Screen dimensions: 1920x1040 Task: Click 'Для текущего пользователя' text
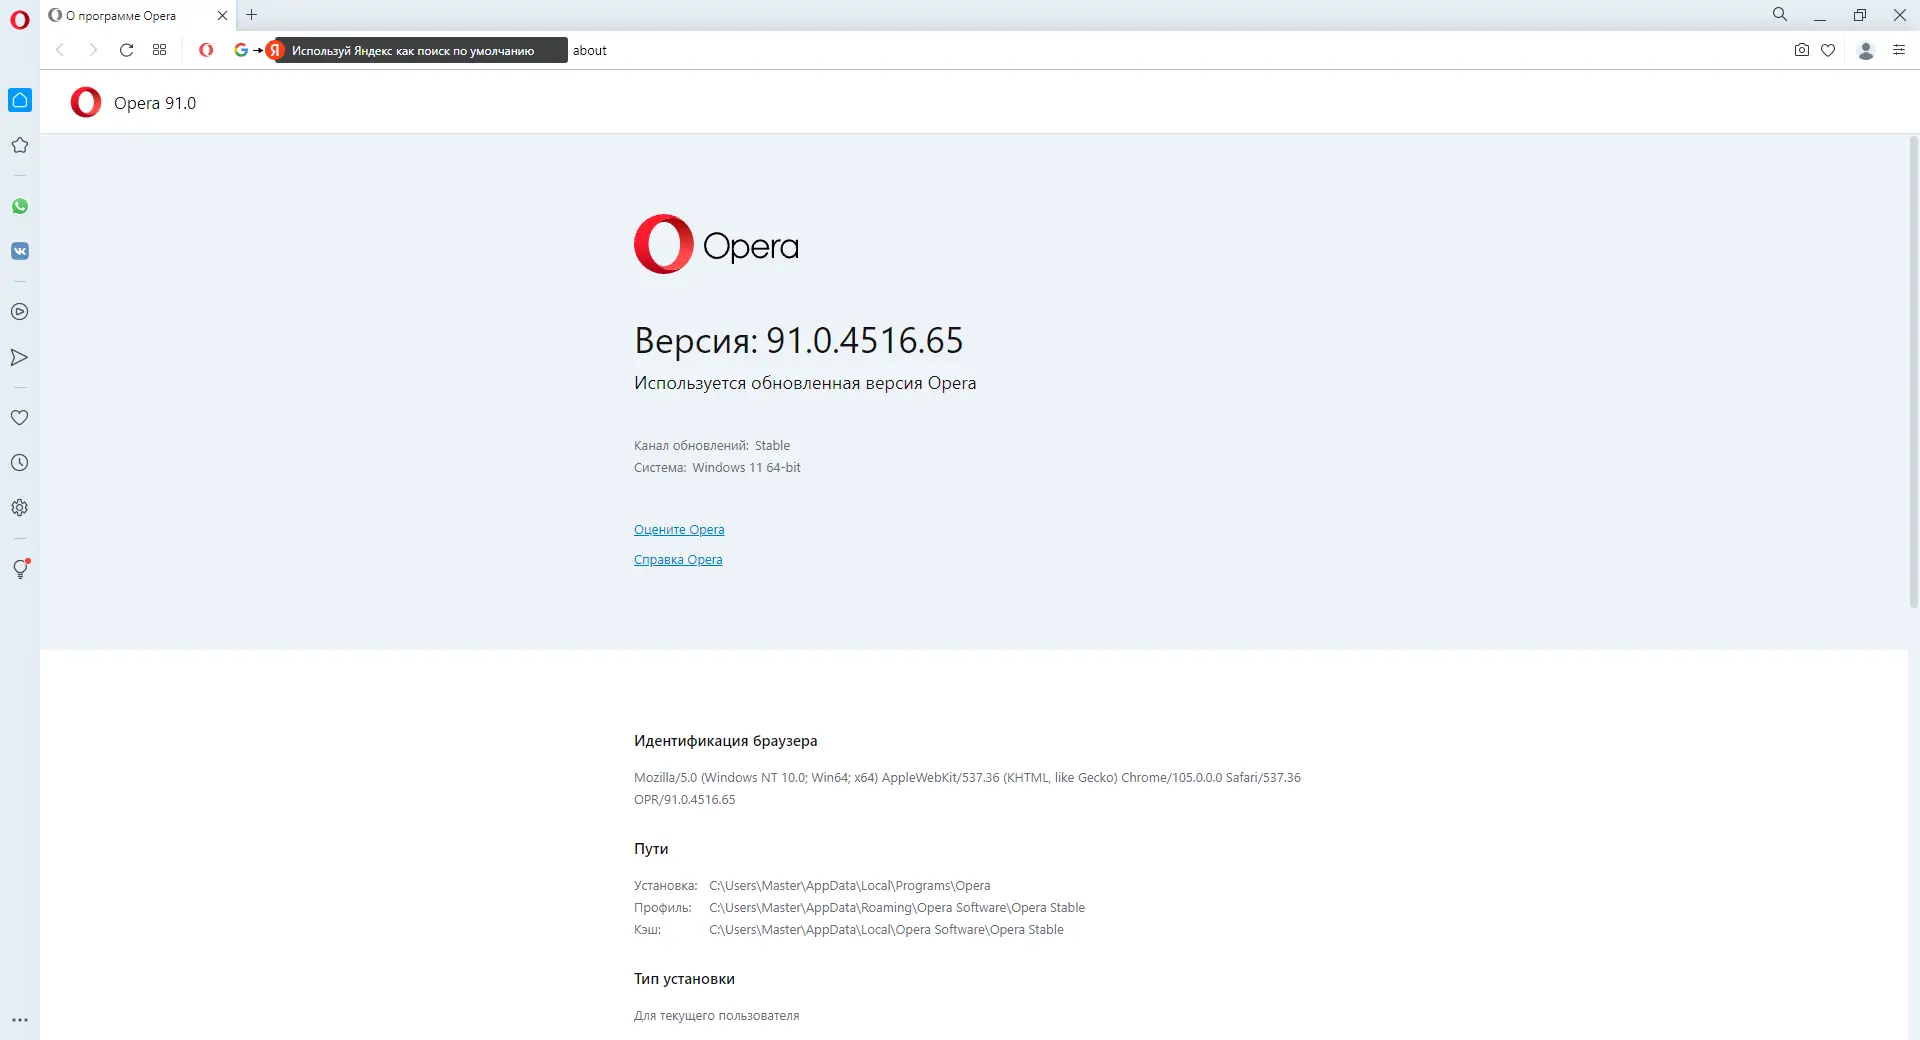716,1016
